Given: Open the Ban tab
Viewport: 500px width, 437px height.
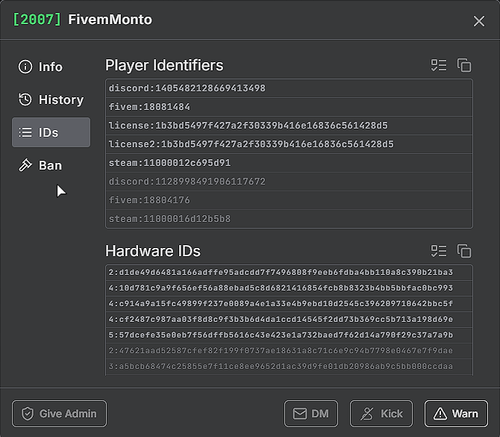Looking at the screenshot, I should click(x=51, y=165).
